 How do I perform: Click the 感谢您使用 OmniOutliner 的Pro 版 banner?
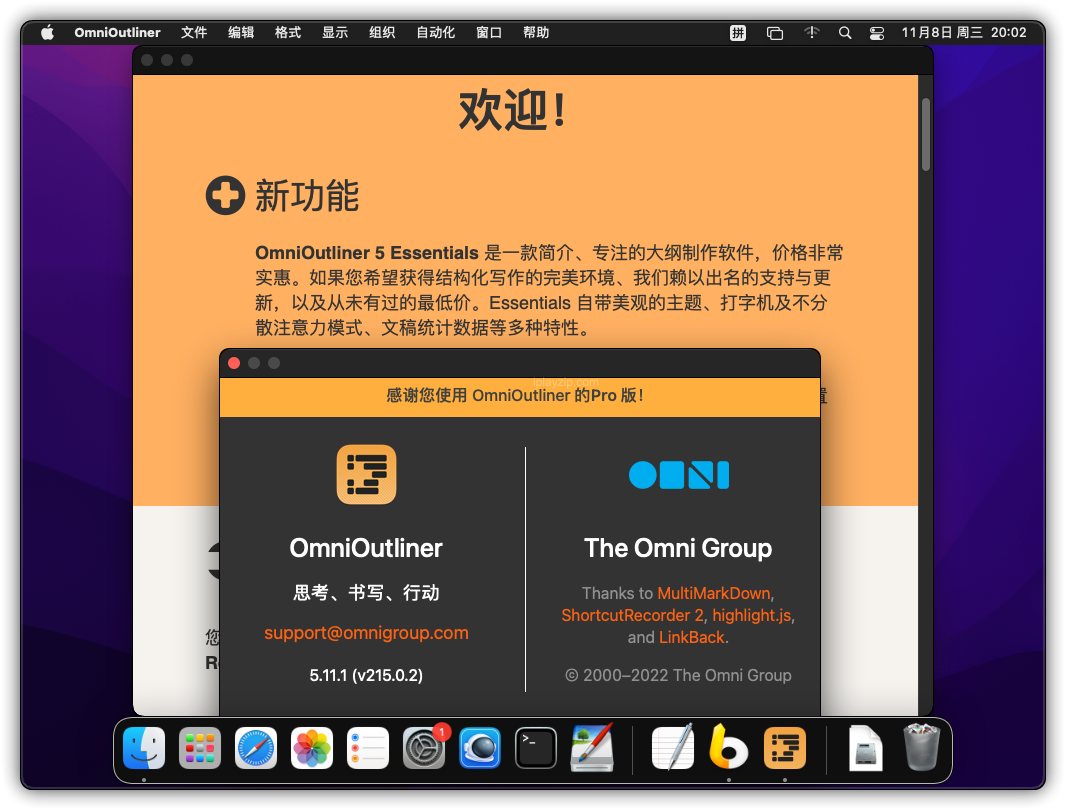point(519,396)
